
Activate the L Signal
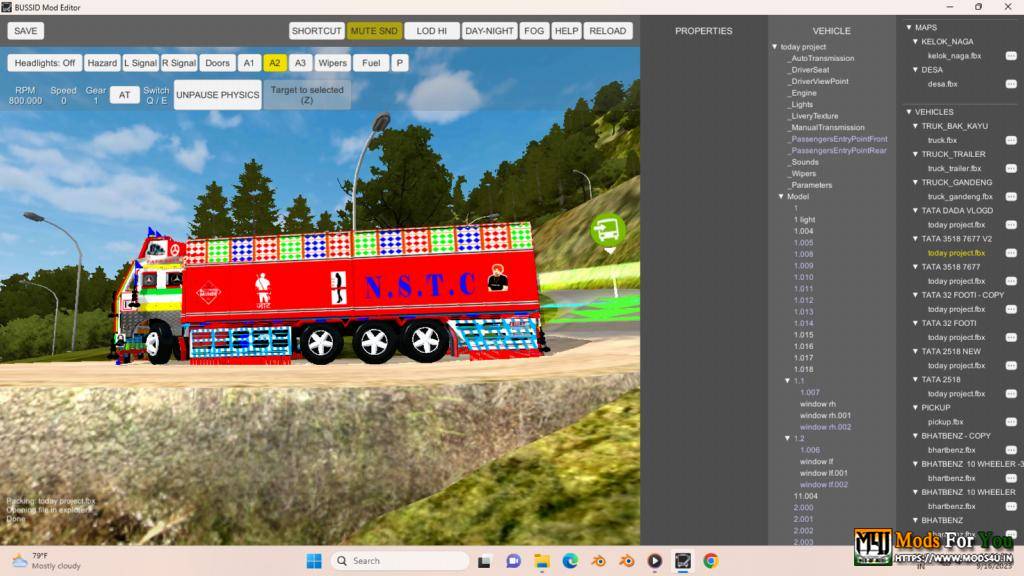coord(140,63)
